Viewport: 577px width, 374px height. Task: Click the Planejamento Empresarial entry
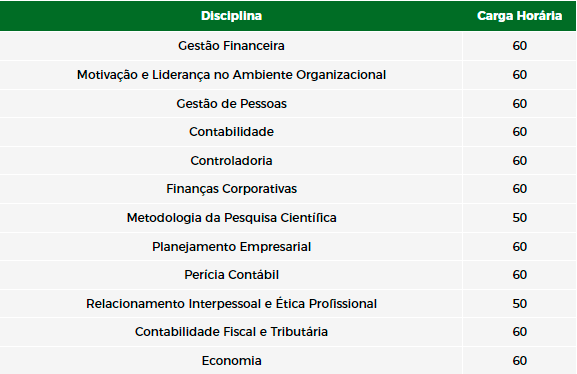pyautogui.click(x=231, y=247)
